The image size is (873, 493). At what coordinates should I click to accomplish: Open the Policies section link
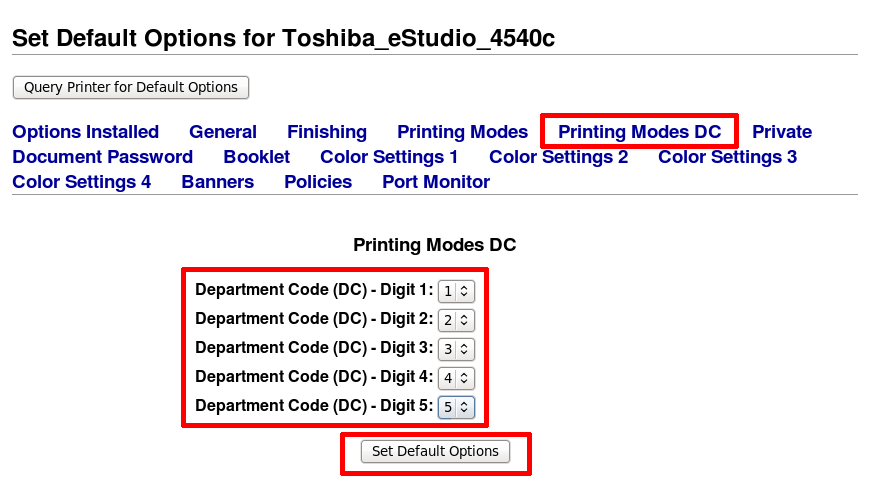tap(317, 182)
